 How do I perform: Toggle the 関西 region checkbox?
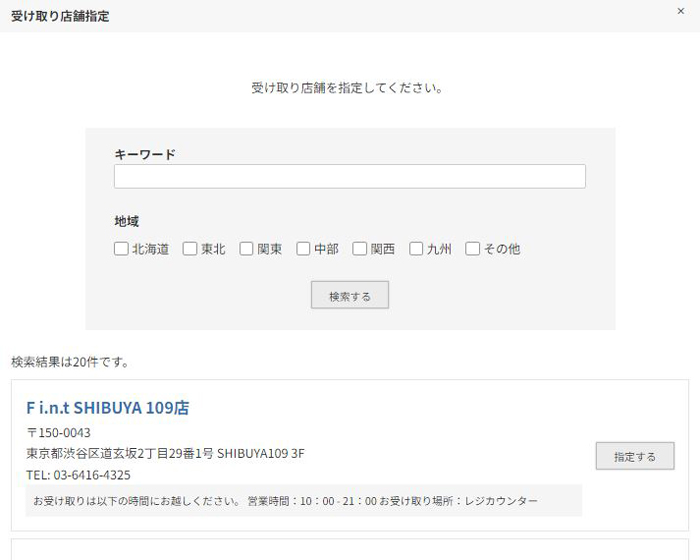point(360,249)
